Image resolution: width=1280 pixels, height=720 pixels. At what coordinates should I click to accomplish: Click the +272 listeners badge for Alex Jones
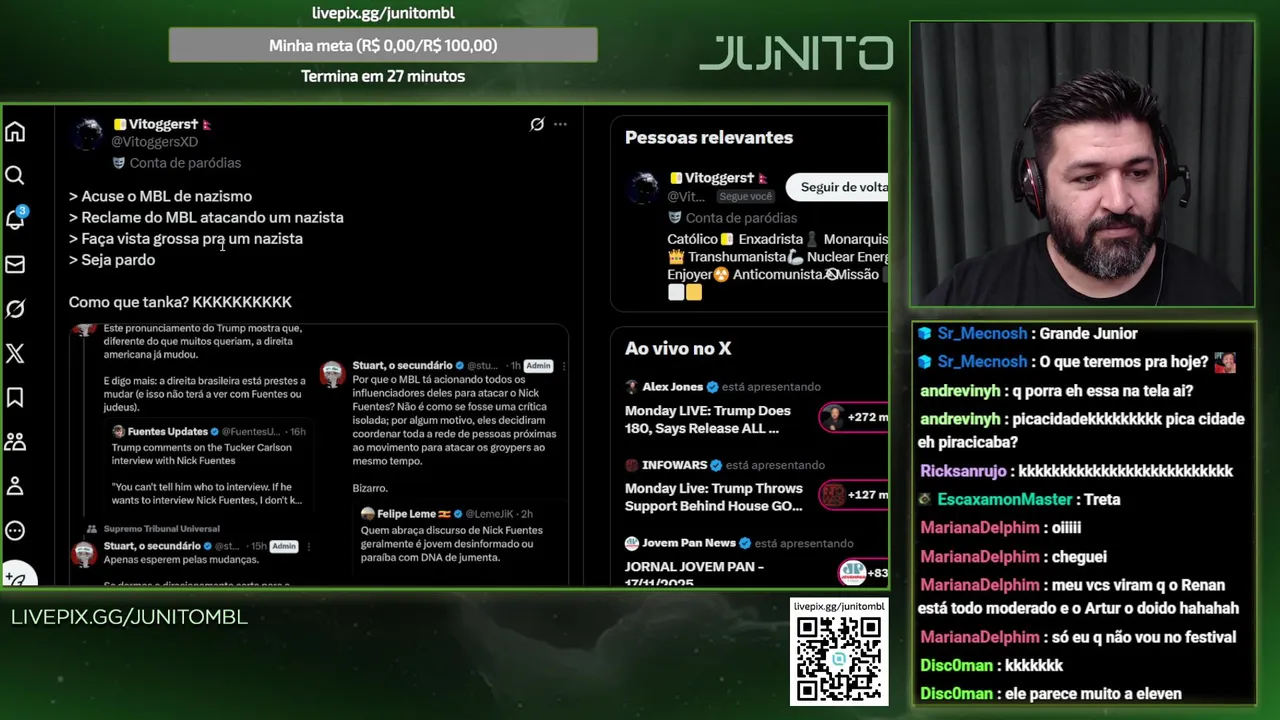[854, 417]
